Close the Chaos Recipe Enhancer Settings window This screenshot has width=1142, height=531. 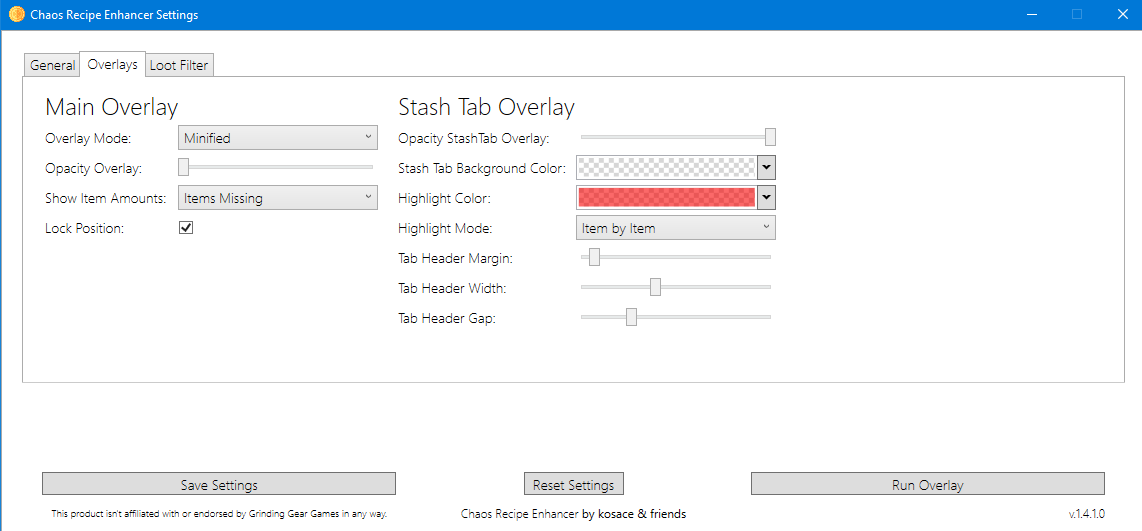(1121, 15)
